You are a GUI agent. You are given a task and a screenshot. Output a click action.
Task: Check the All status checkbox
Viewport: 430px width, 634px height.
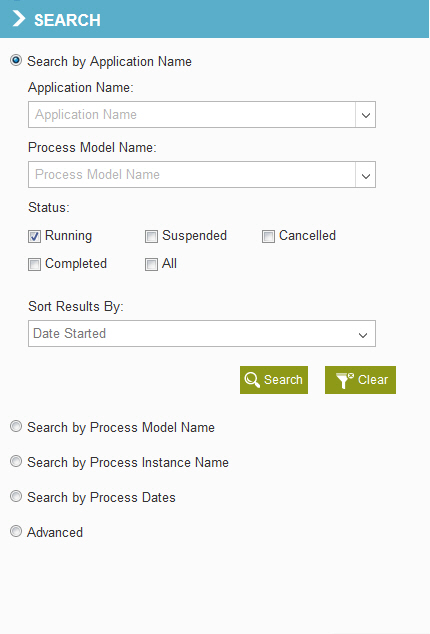pos(151,264)
